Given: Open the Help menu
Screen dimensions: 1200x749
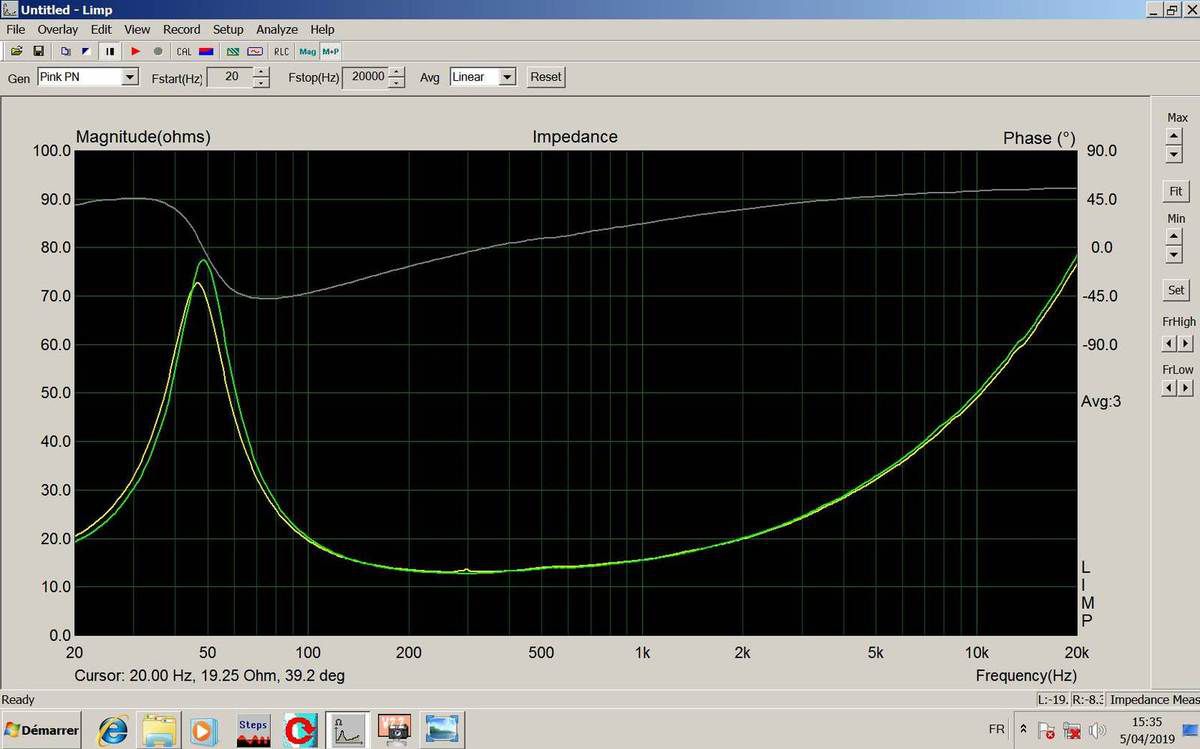Looking at the screenshot, I should pyautogui.click(x=322, y=30).
